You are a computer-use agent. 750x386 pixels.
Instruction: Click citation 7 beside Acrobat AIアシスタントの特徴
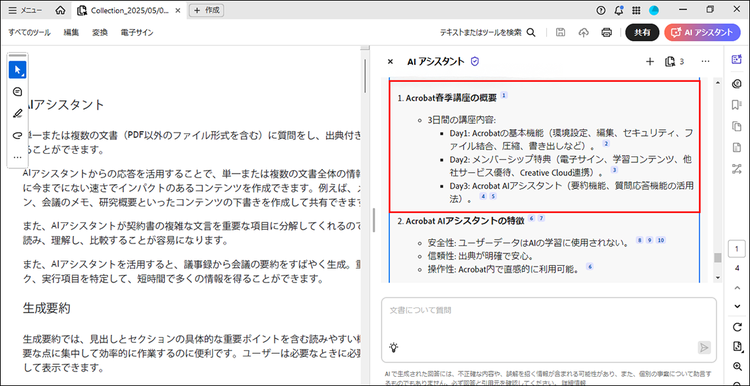click(x=541, y=218)
